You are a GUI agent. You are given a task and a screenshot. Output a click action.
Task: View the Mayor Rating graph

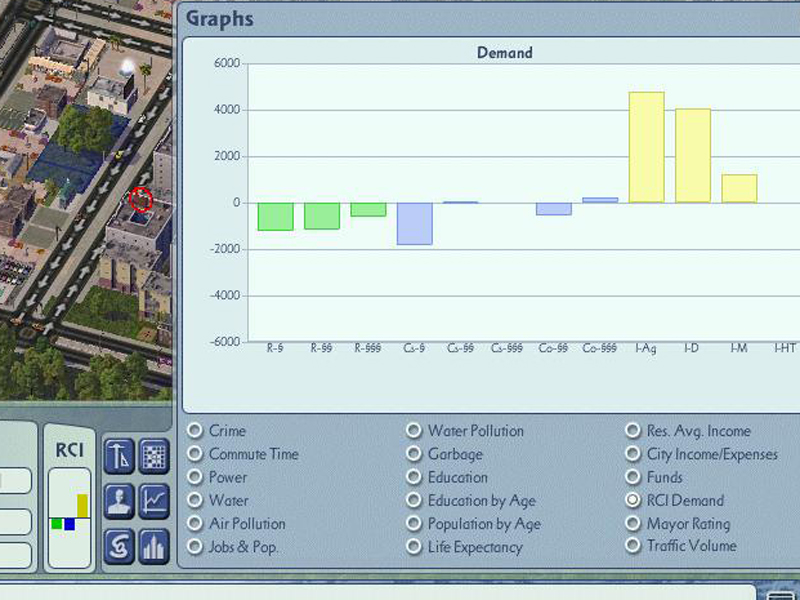click(632, 524)
